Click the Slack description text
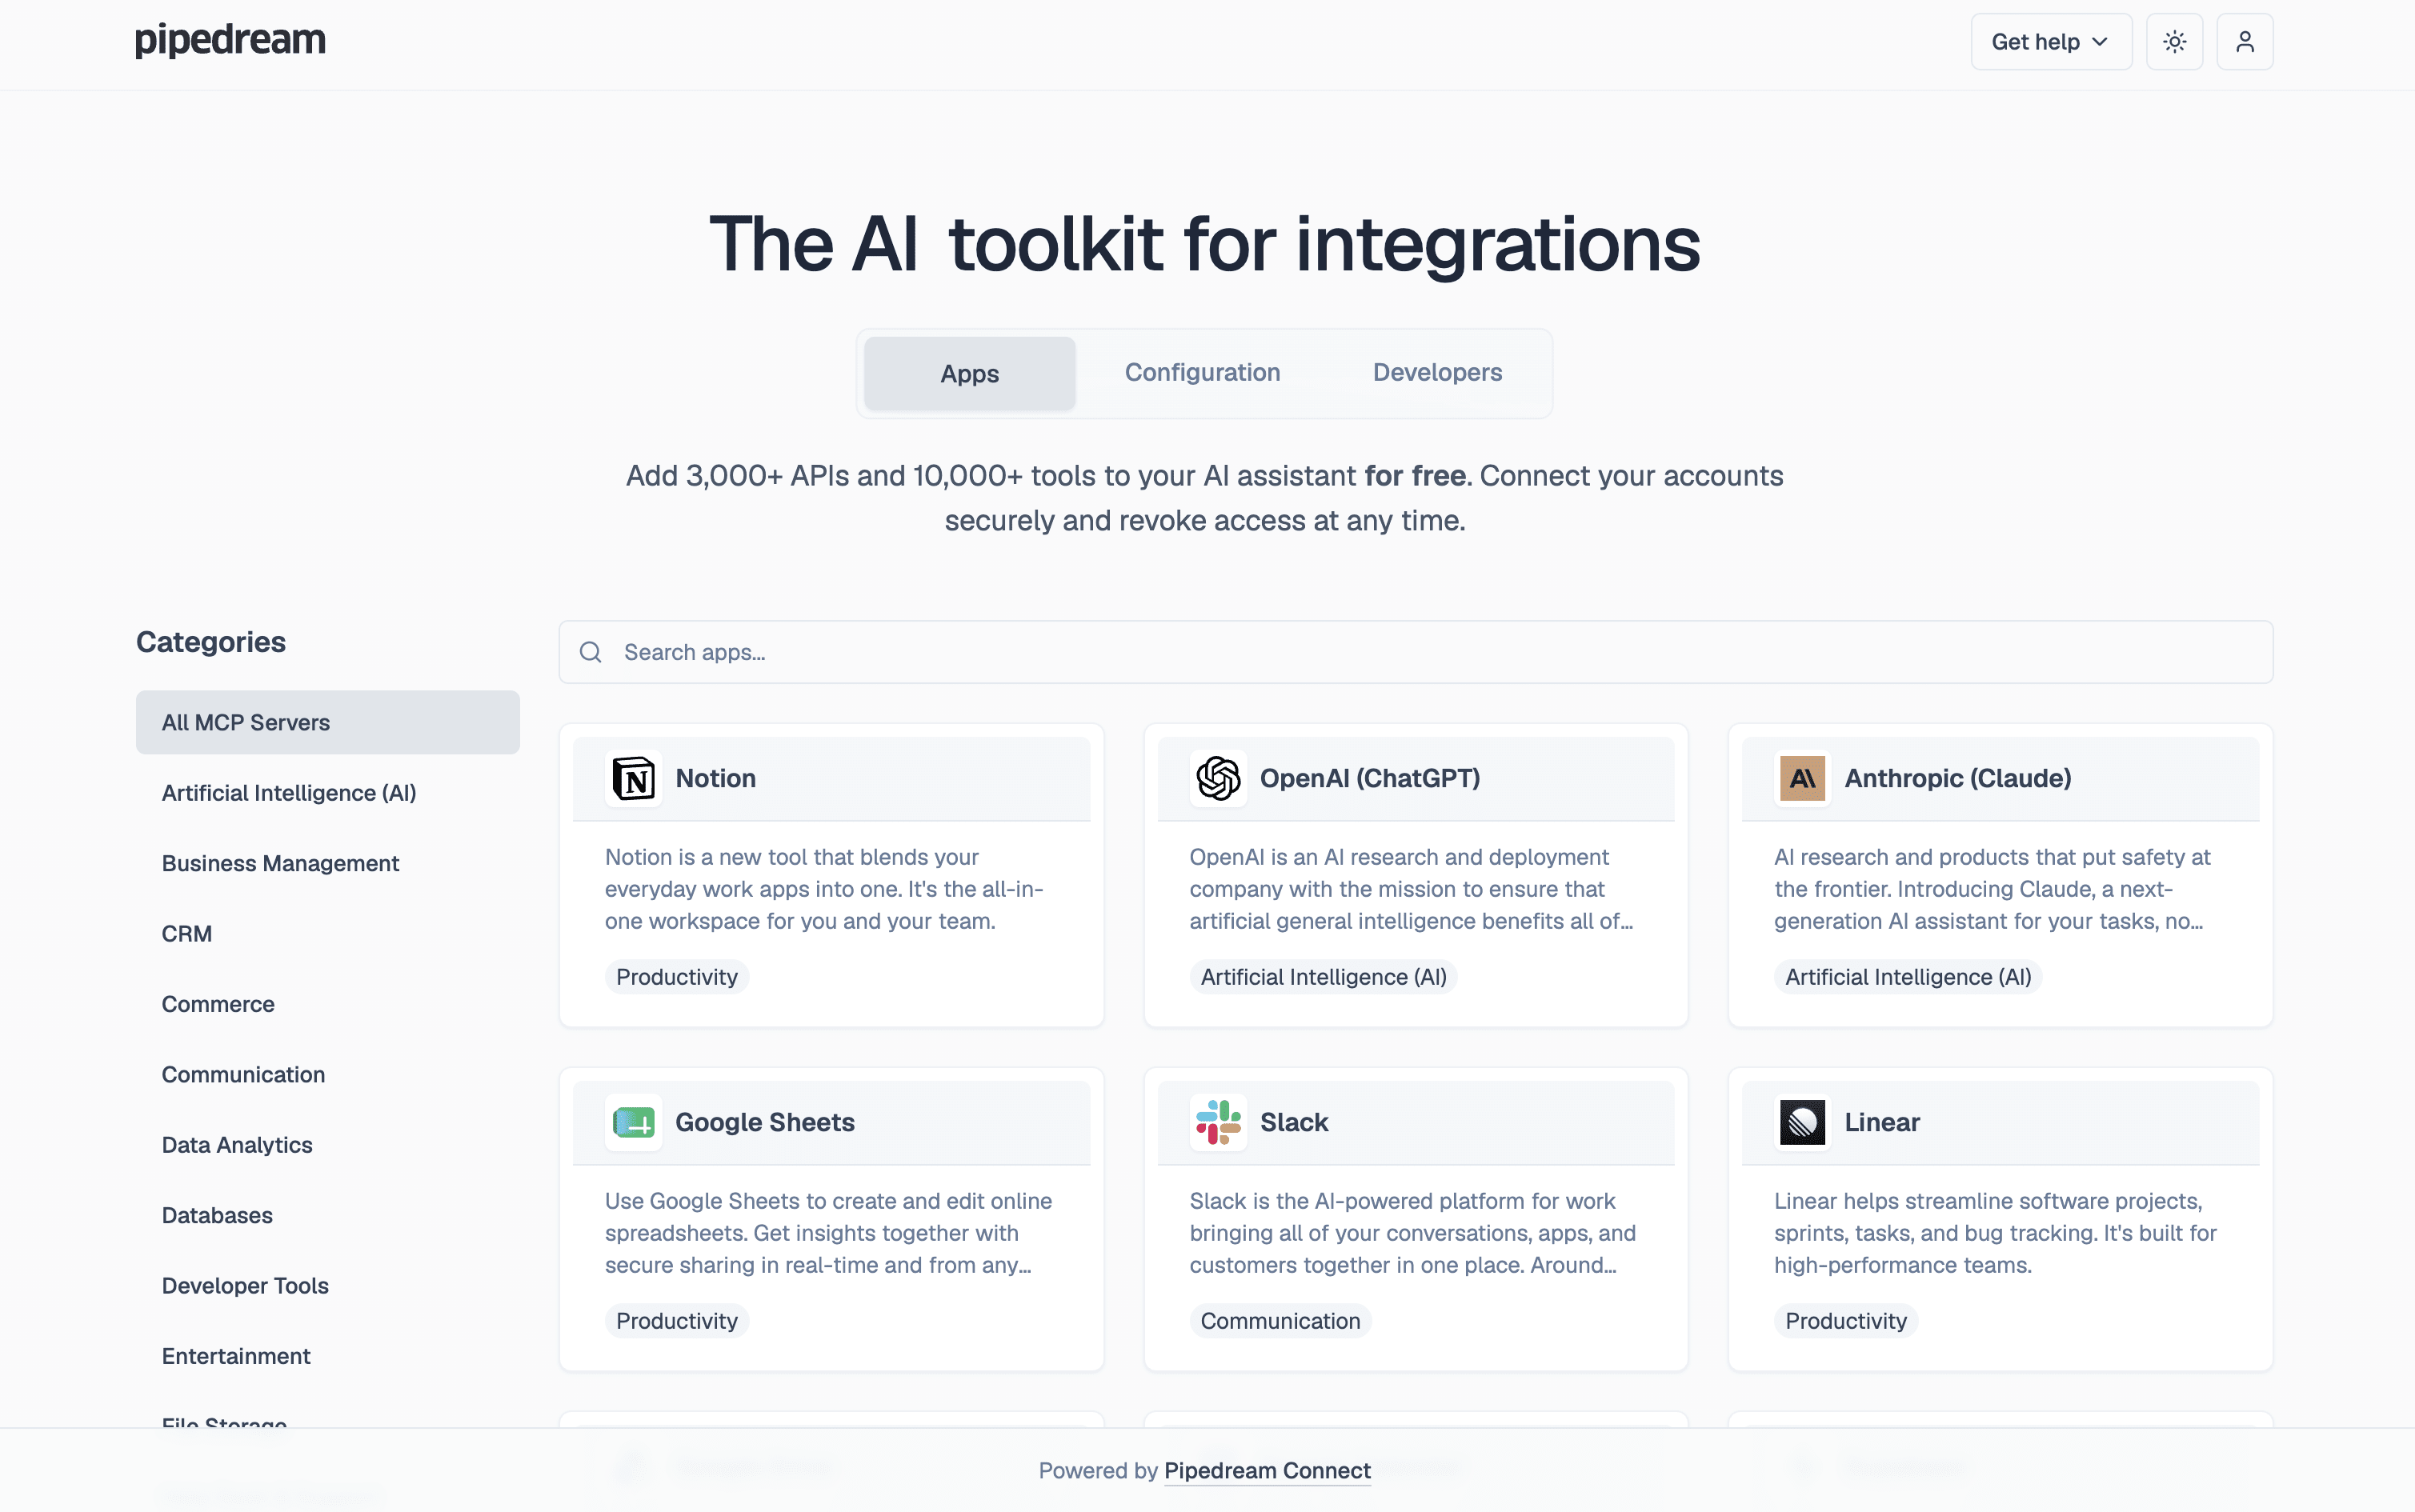This screenshot has height=1512, width=2415. pyautogui.click(x=1412, y=1233)
